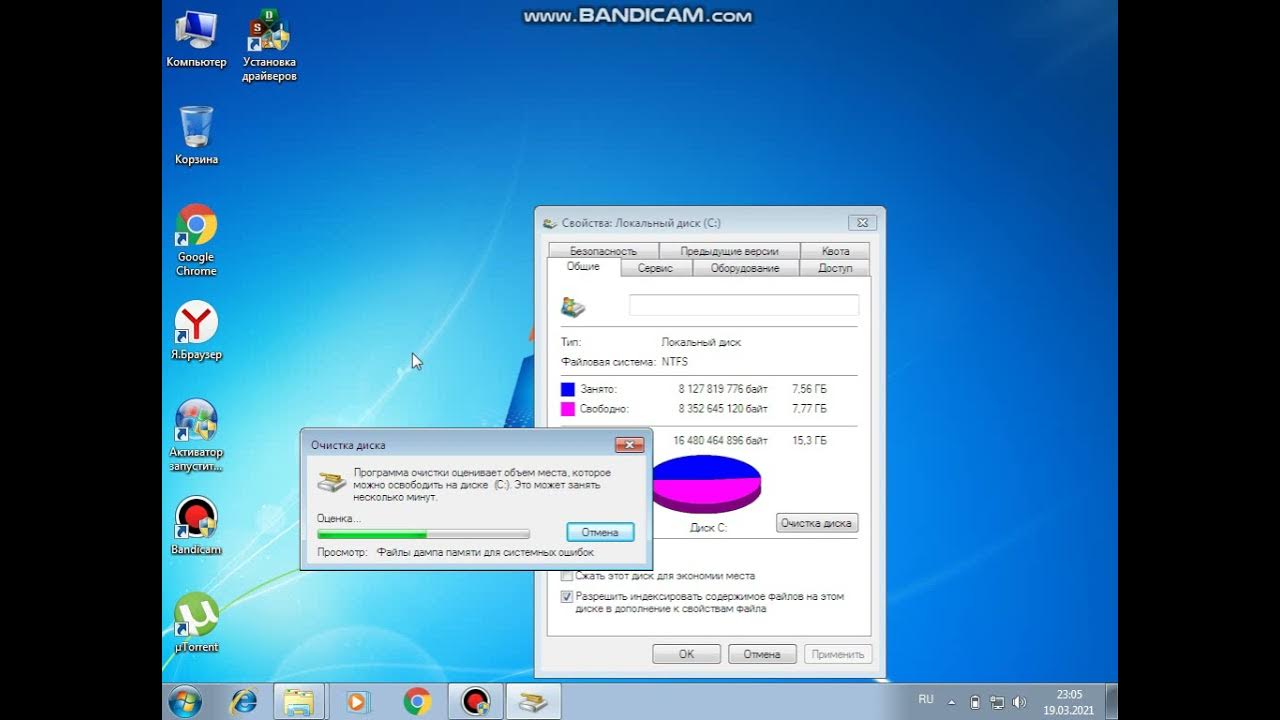Click Отмена in properties window
Screen dimensions: 1280x720
(762, 654)
